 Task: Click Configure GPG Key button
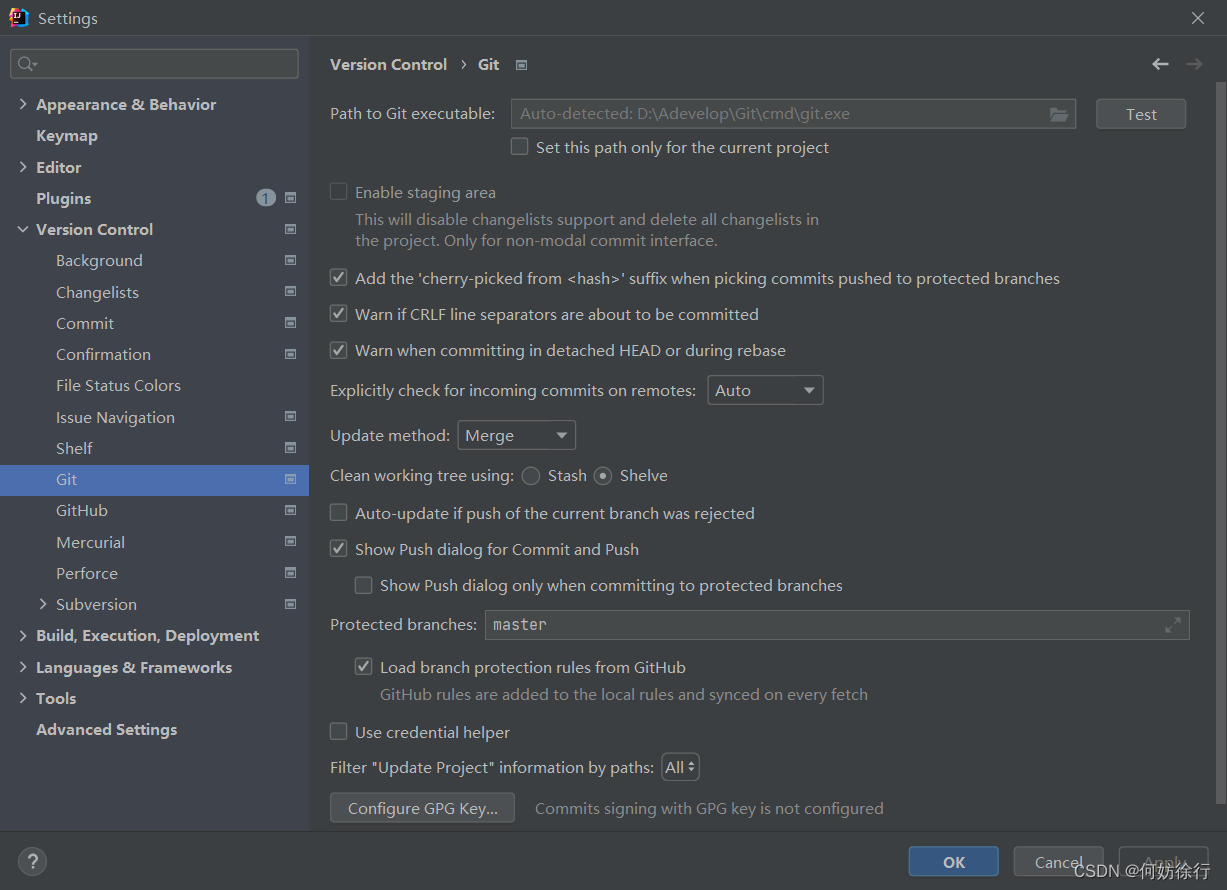pos(422,808)
